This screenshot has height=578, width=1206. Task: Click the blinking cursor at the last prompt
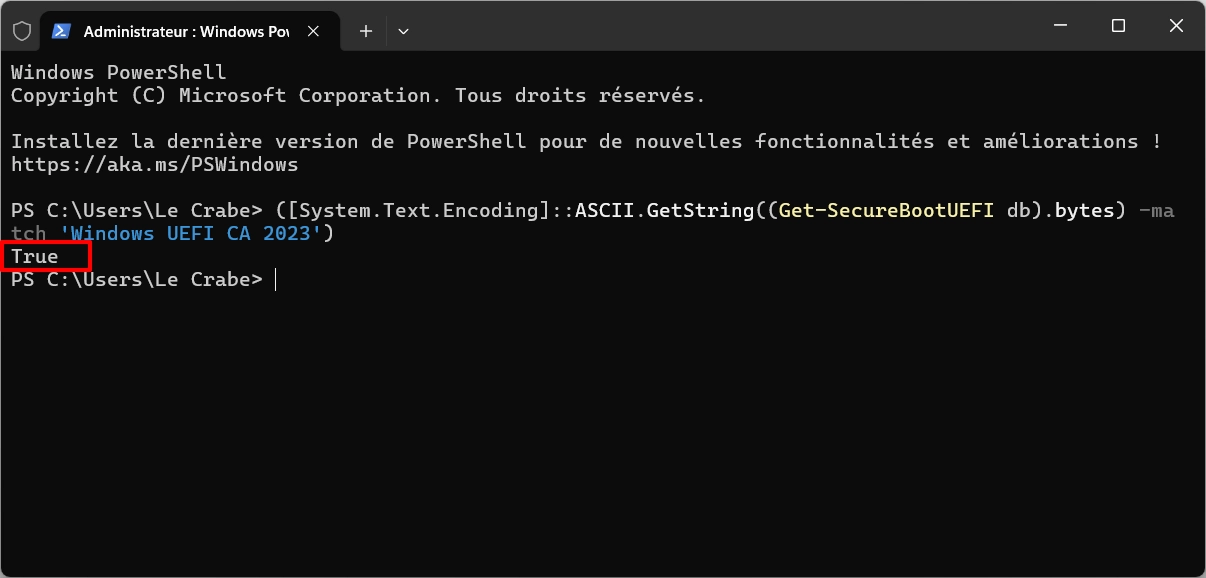(275, 280)
